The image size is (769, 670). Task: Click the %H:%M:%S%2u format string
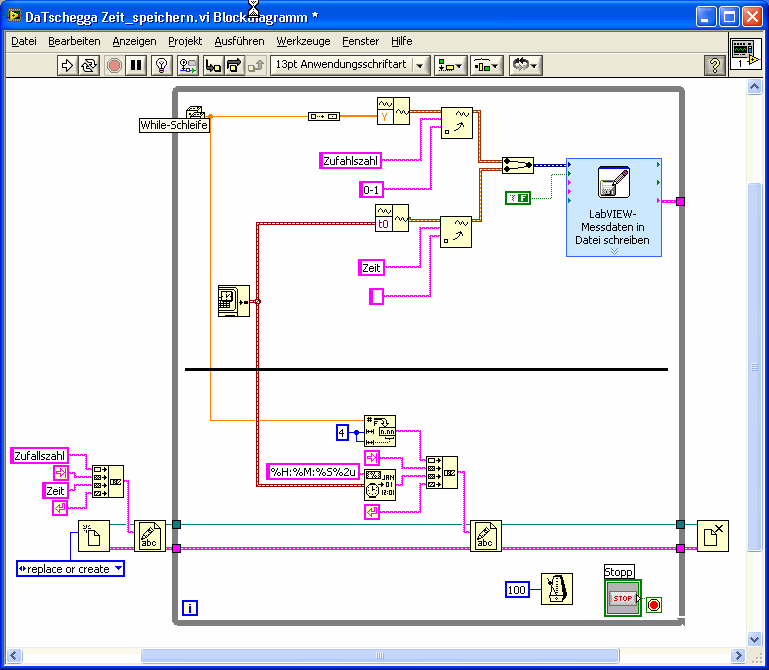click(313, 472)
